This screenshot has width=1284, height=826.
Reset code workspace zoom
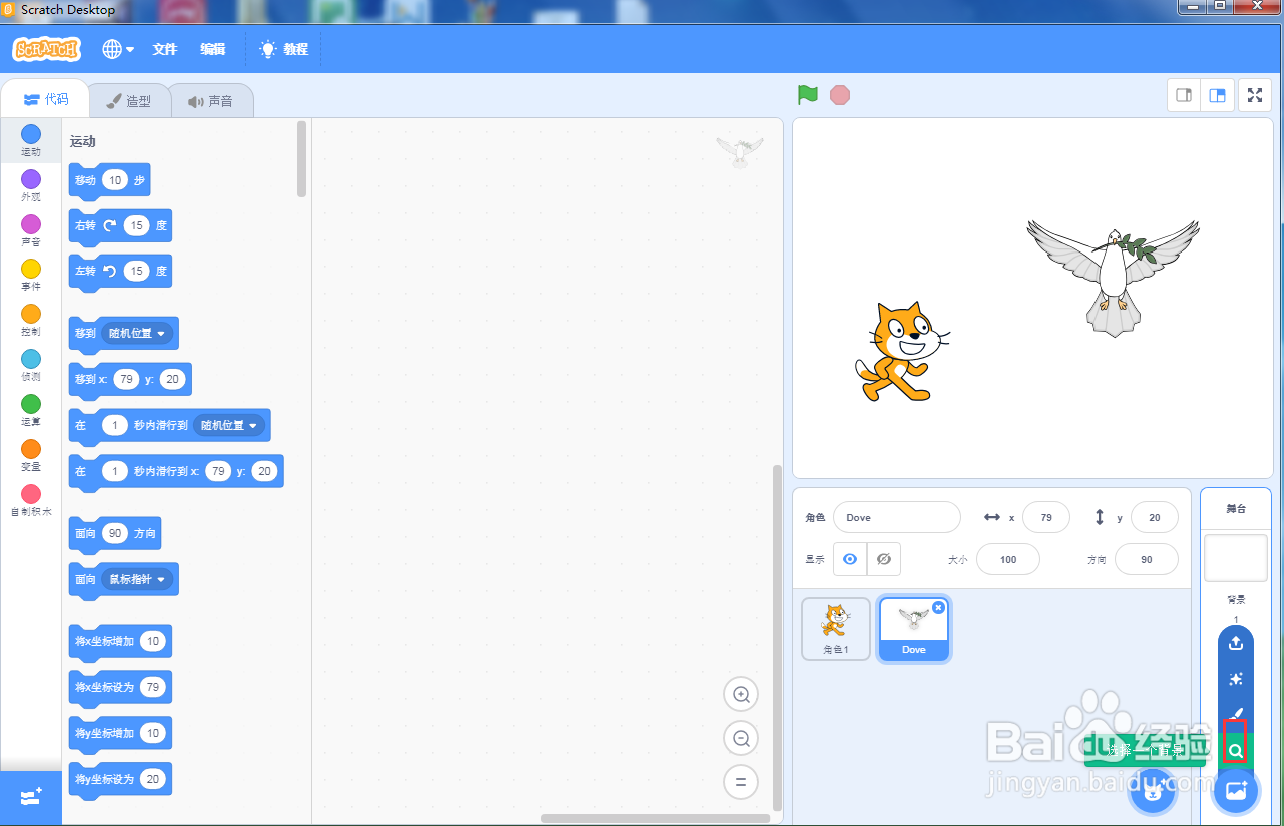pos(741,782)
